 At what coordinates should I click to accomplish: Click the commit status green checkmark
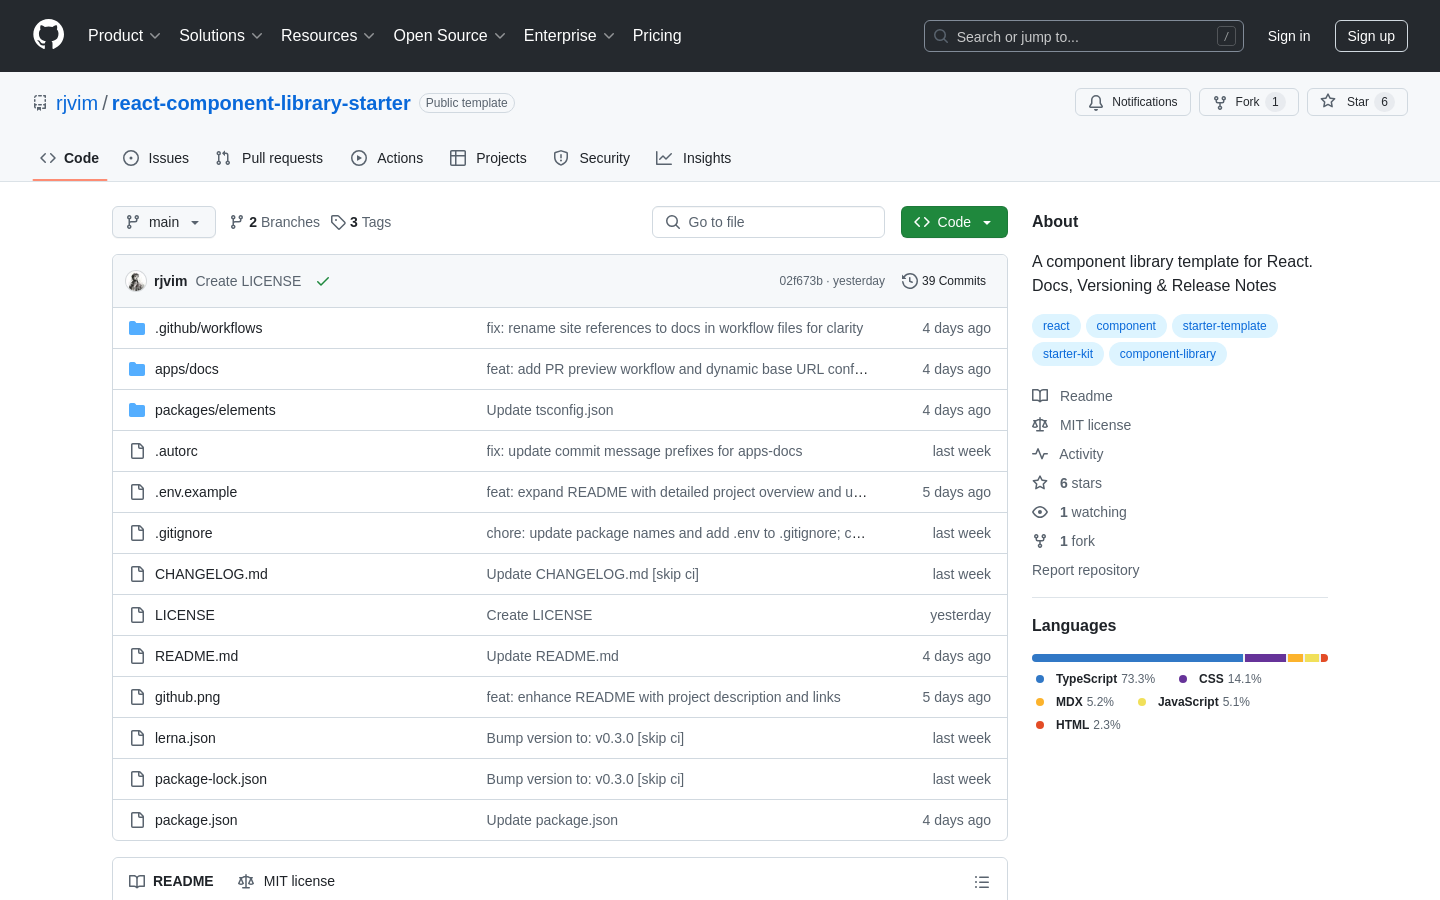click(x=323, y=281)
